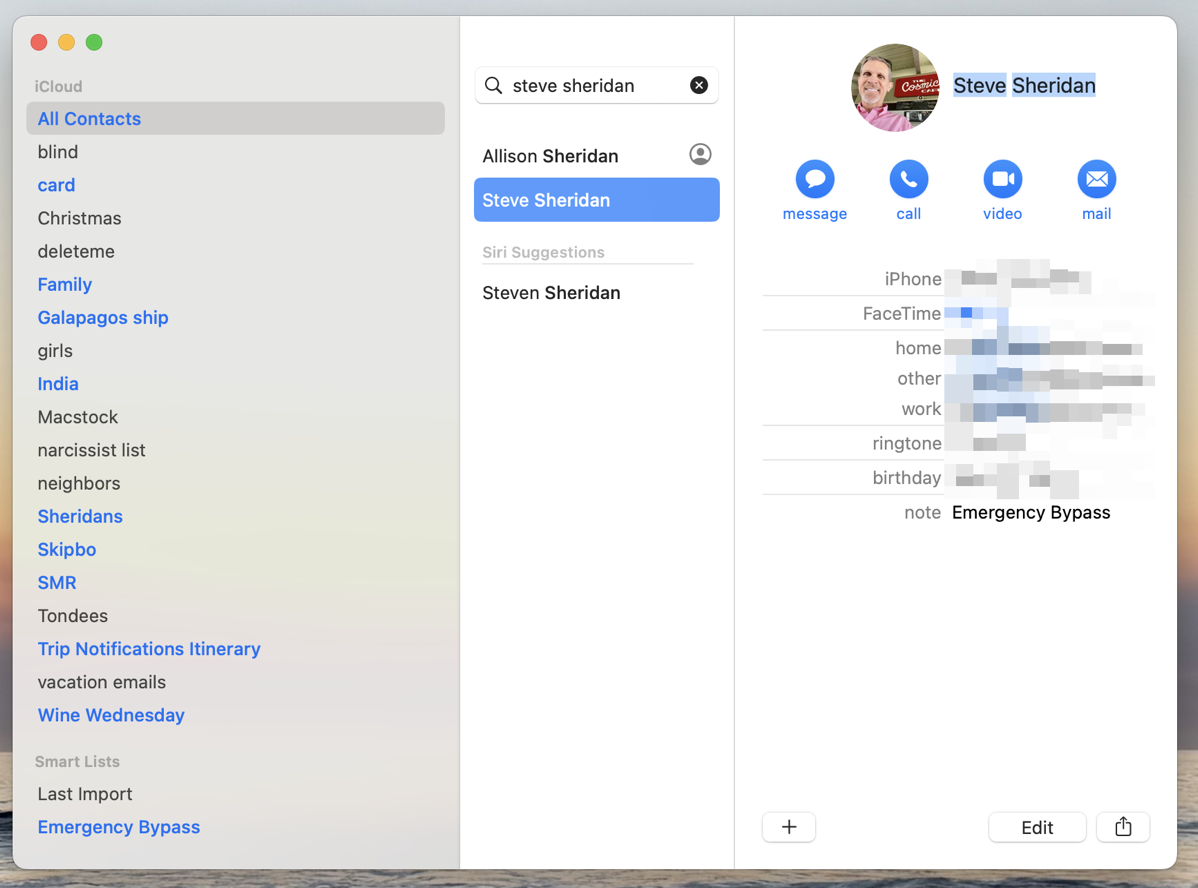Screen dimensions: 1198x888
Task: Select Steven Sheridan from Siri Suggestions
Action: [x=551, y=292]
